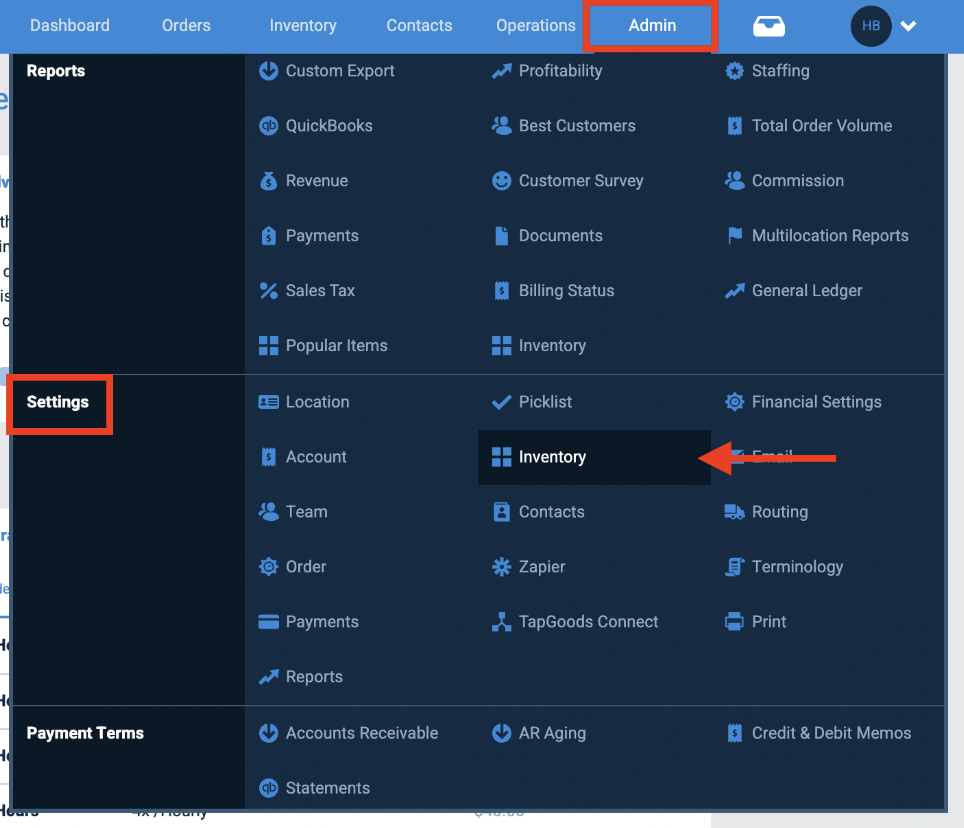The width and height of the screenshot is (964, 828).
Task: Click the Settings section heading
Action: coord(58,403)
